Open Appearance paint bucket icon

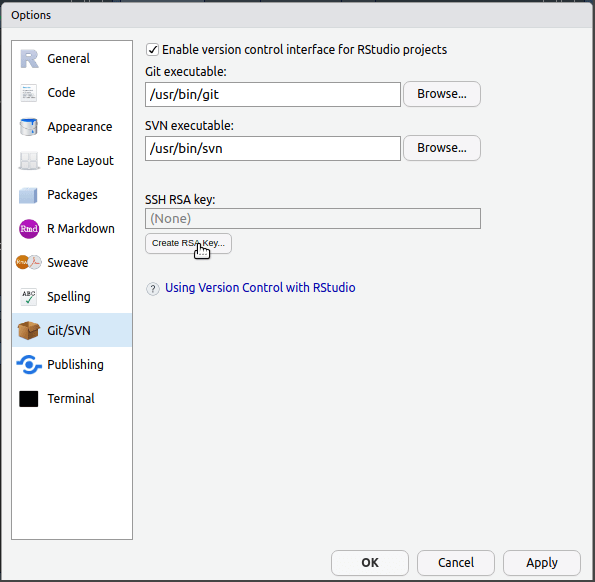[28, 127]
